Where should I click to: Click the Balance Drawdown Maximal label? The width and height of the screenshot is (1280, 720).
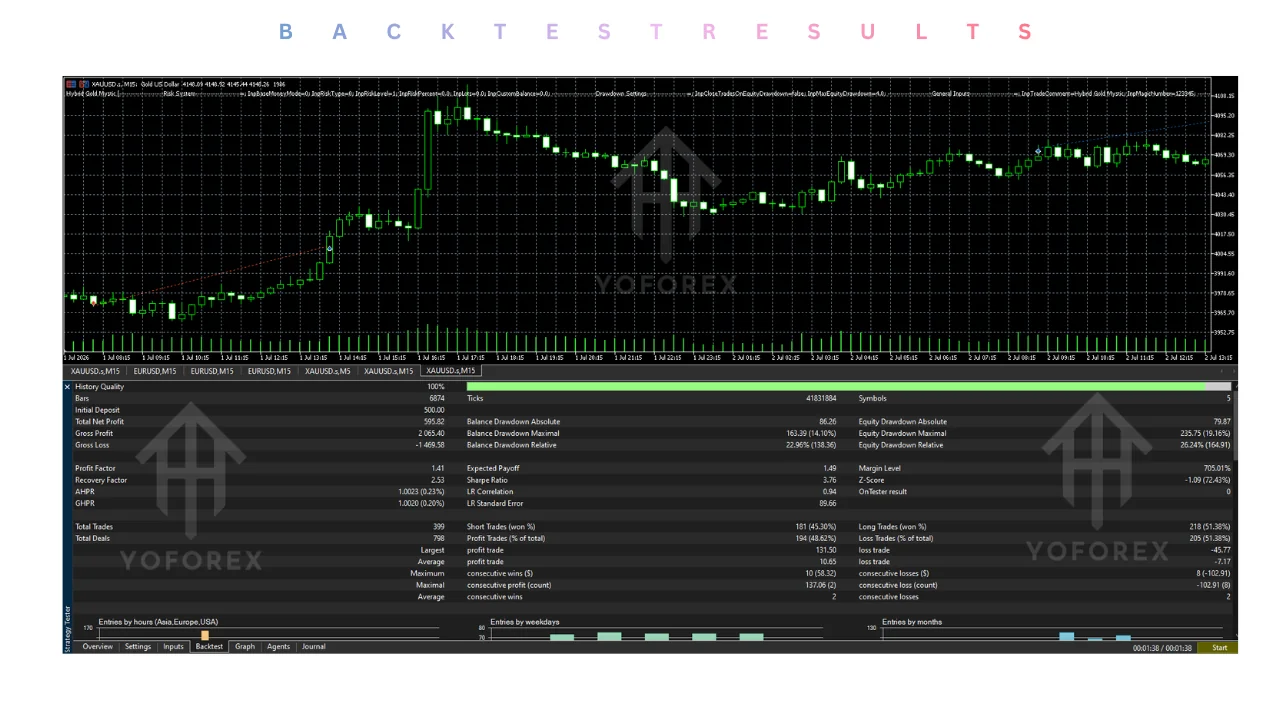pyautogui.click(x=513, y=434)
